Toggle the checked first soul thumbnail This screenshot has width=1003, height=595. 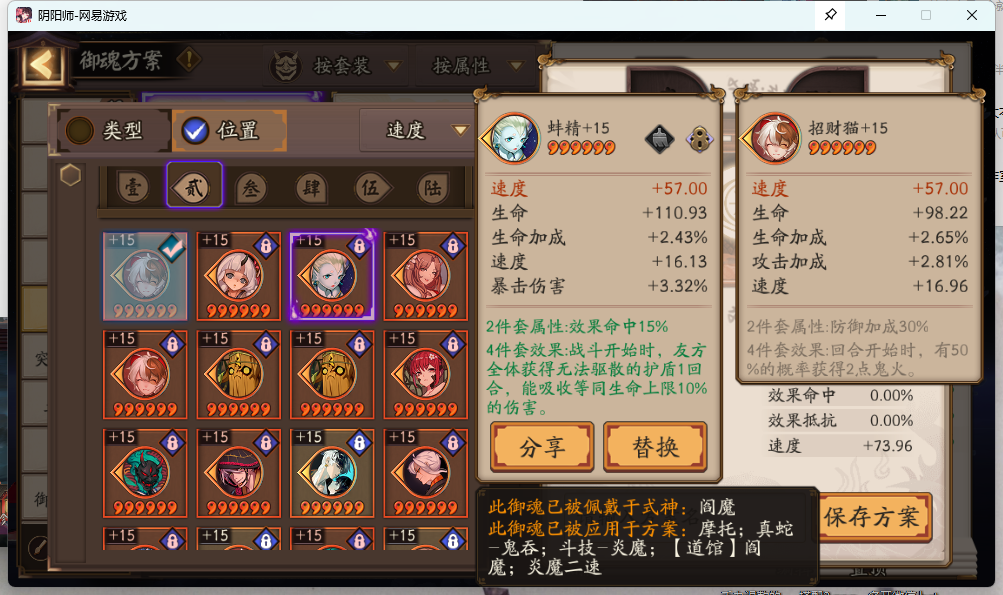click(145, 276)
